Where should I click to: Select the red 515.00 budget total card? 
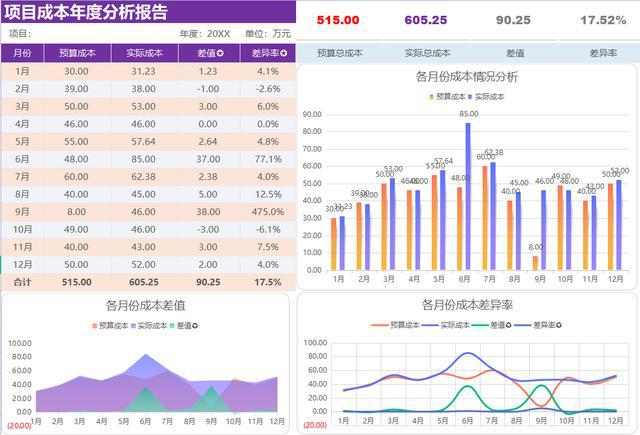(x=337, y=20)
